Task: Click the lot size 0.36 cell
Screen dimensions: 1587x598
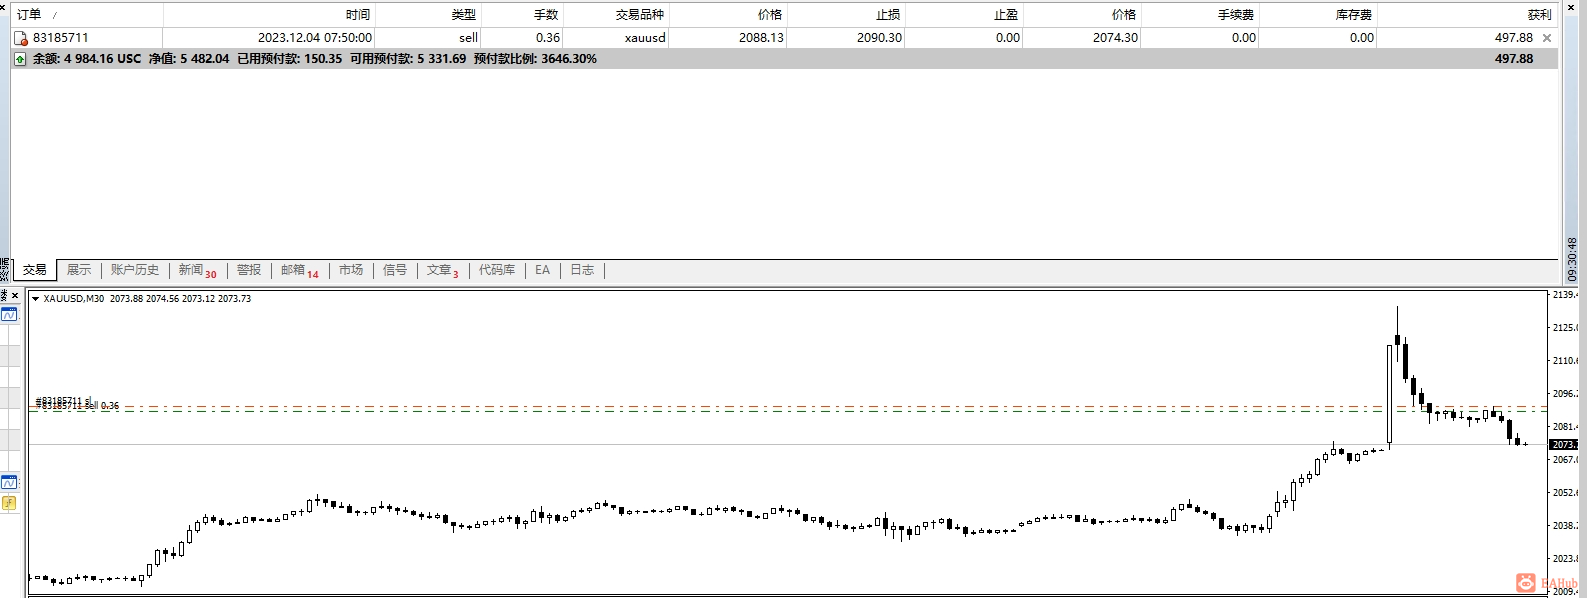Action: coord(548,38)
